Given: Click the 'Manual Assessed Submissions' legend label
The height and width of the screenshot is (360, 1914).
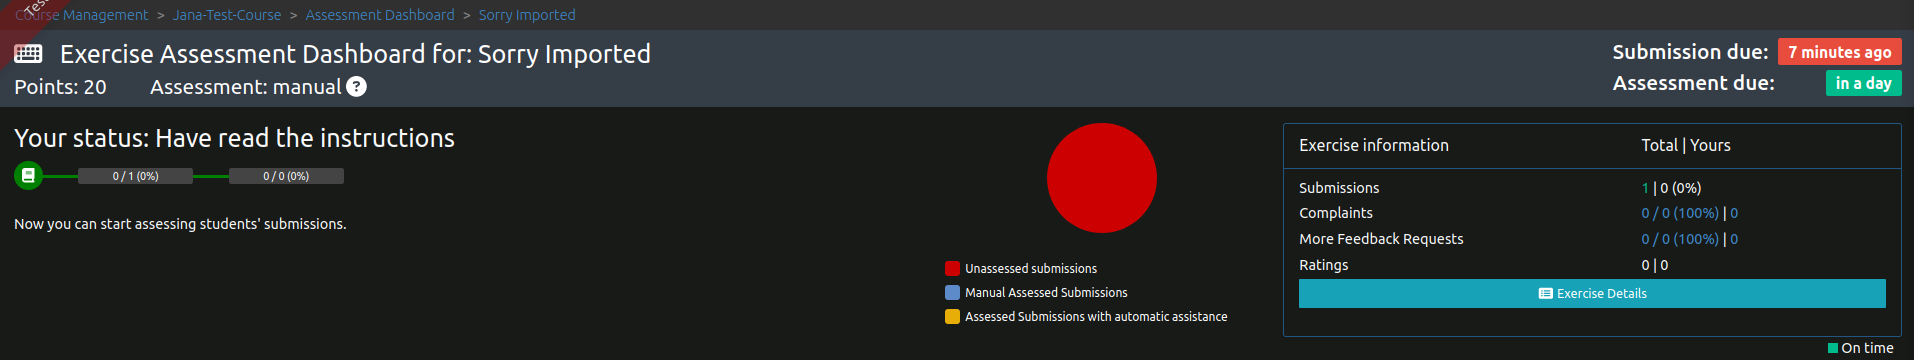Looking at the screenshot, I should [1046, 292].
